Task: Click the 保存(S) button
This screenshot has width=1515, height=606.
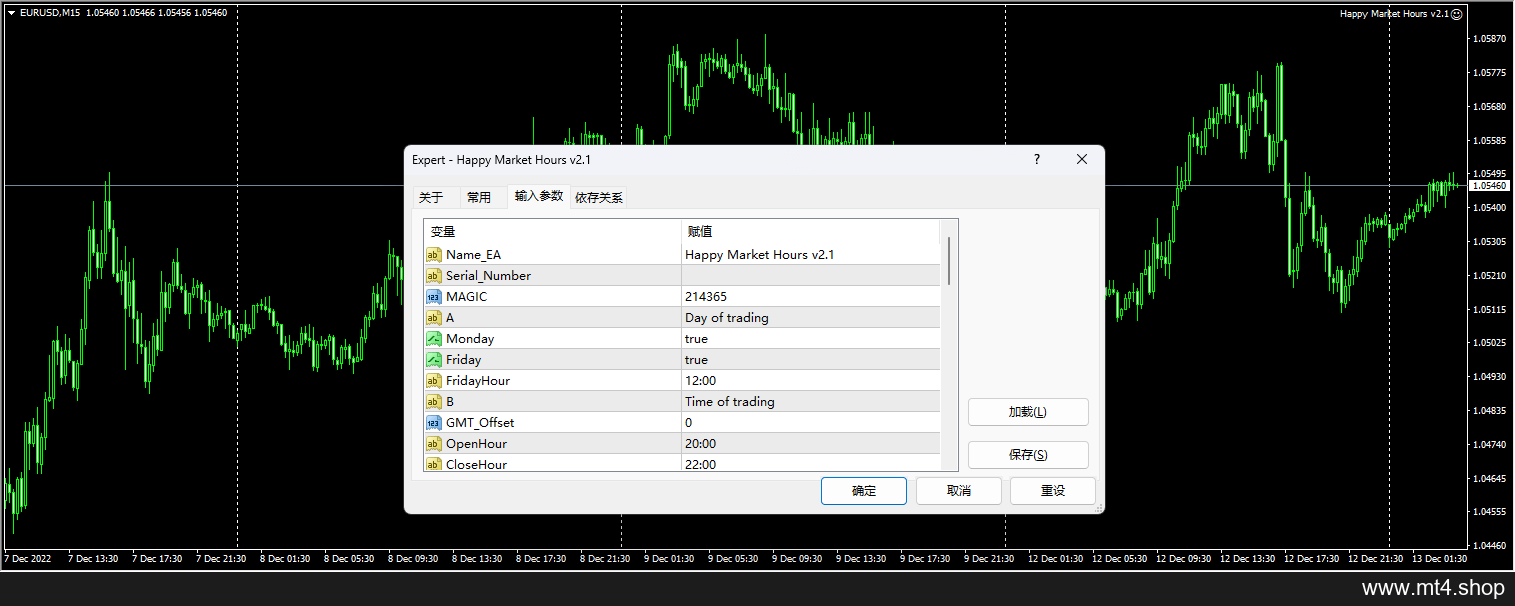Action: pos(1028,455)
